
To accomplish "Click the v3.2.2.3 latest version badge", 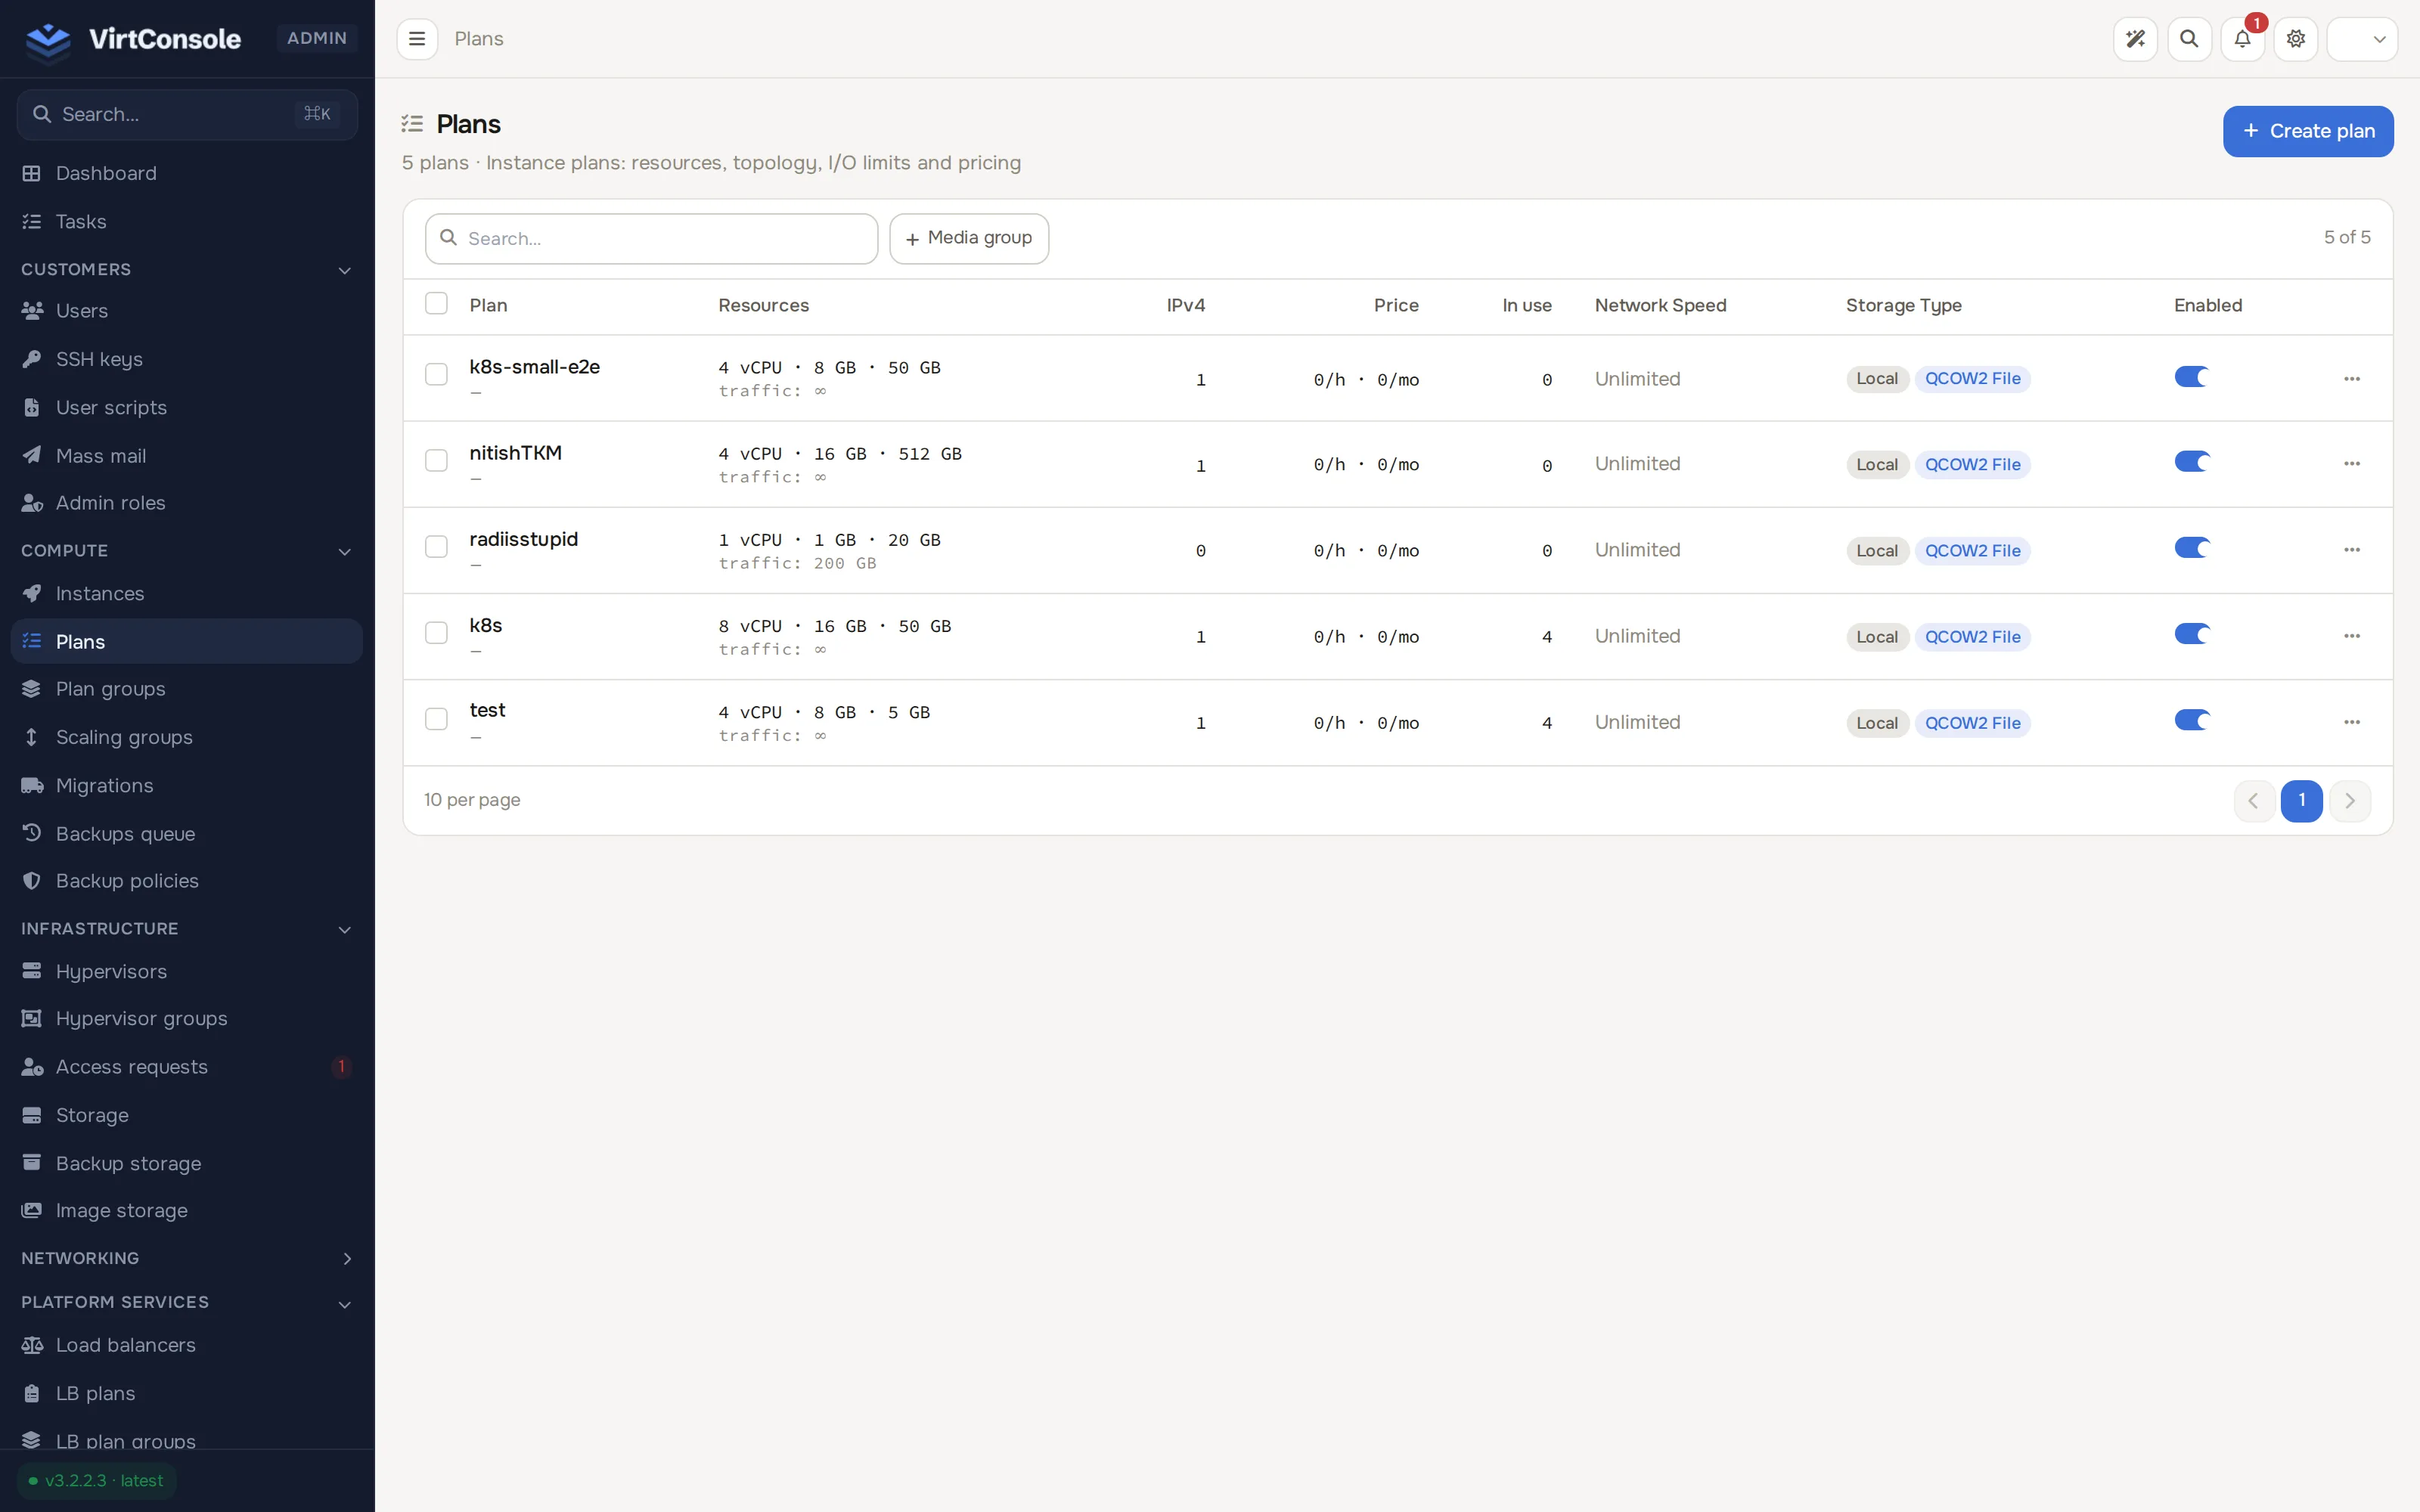I will pyautogui.click(x=97, y=1481).
